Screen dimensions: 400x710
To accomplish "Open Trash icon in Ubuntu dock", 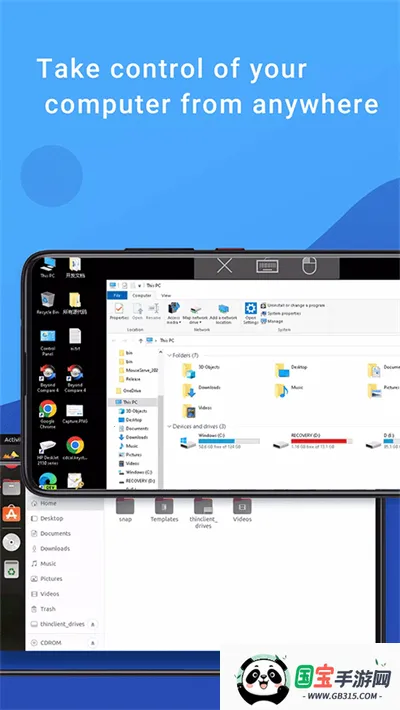I will tap(11, 570).
